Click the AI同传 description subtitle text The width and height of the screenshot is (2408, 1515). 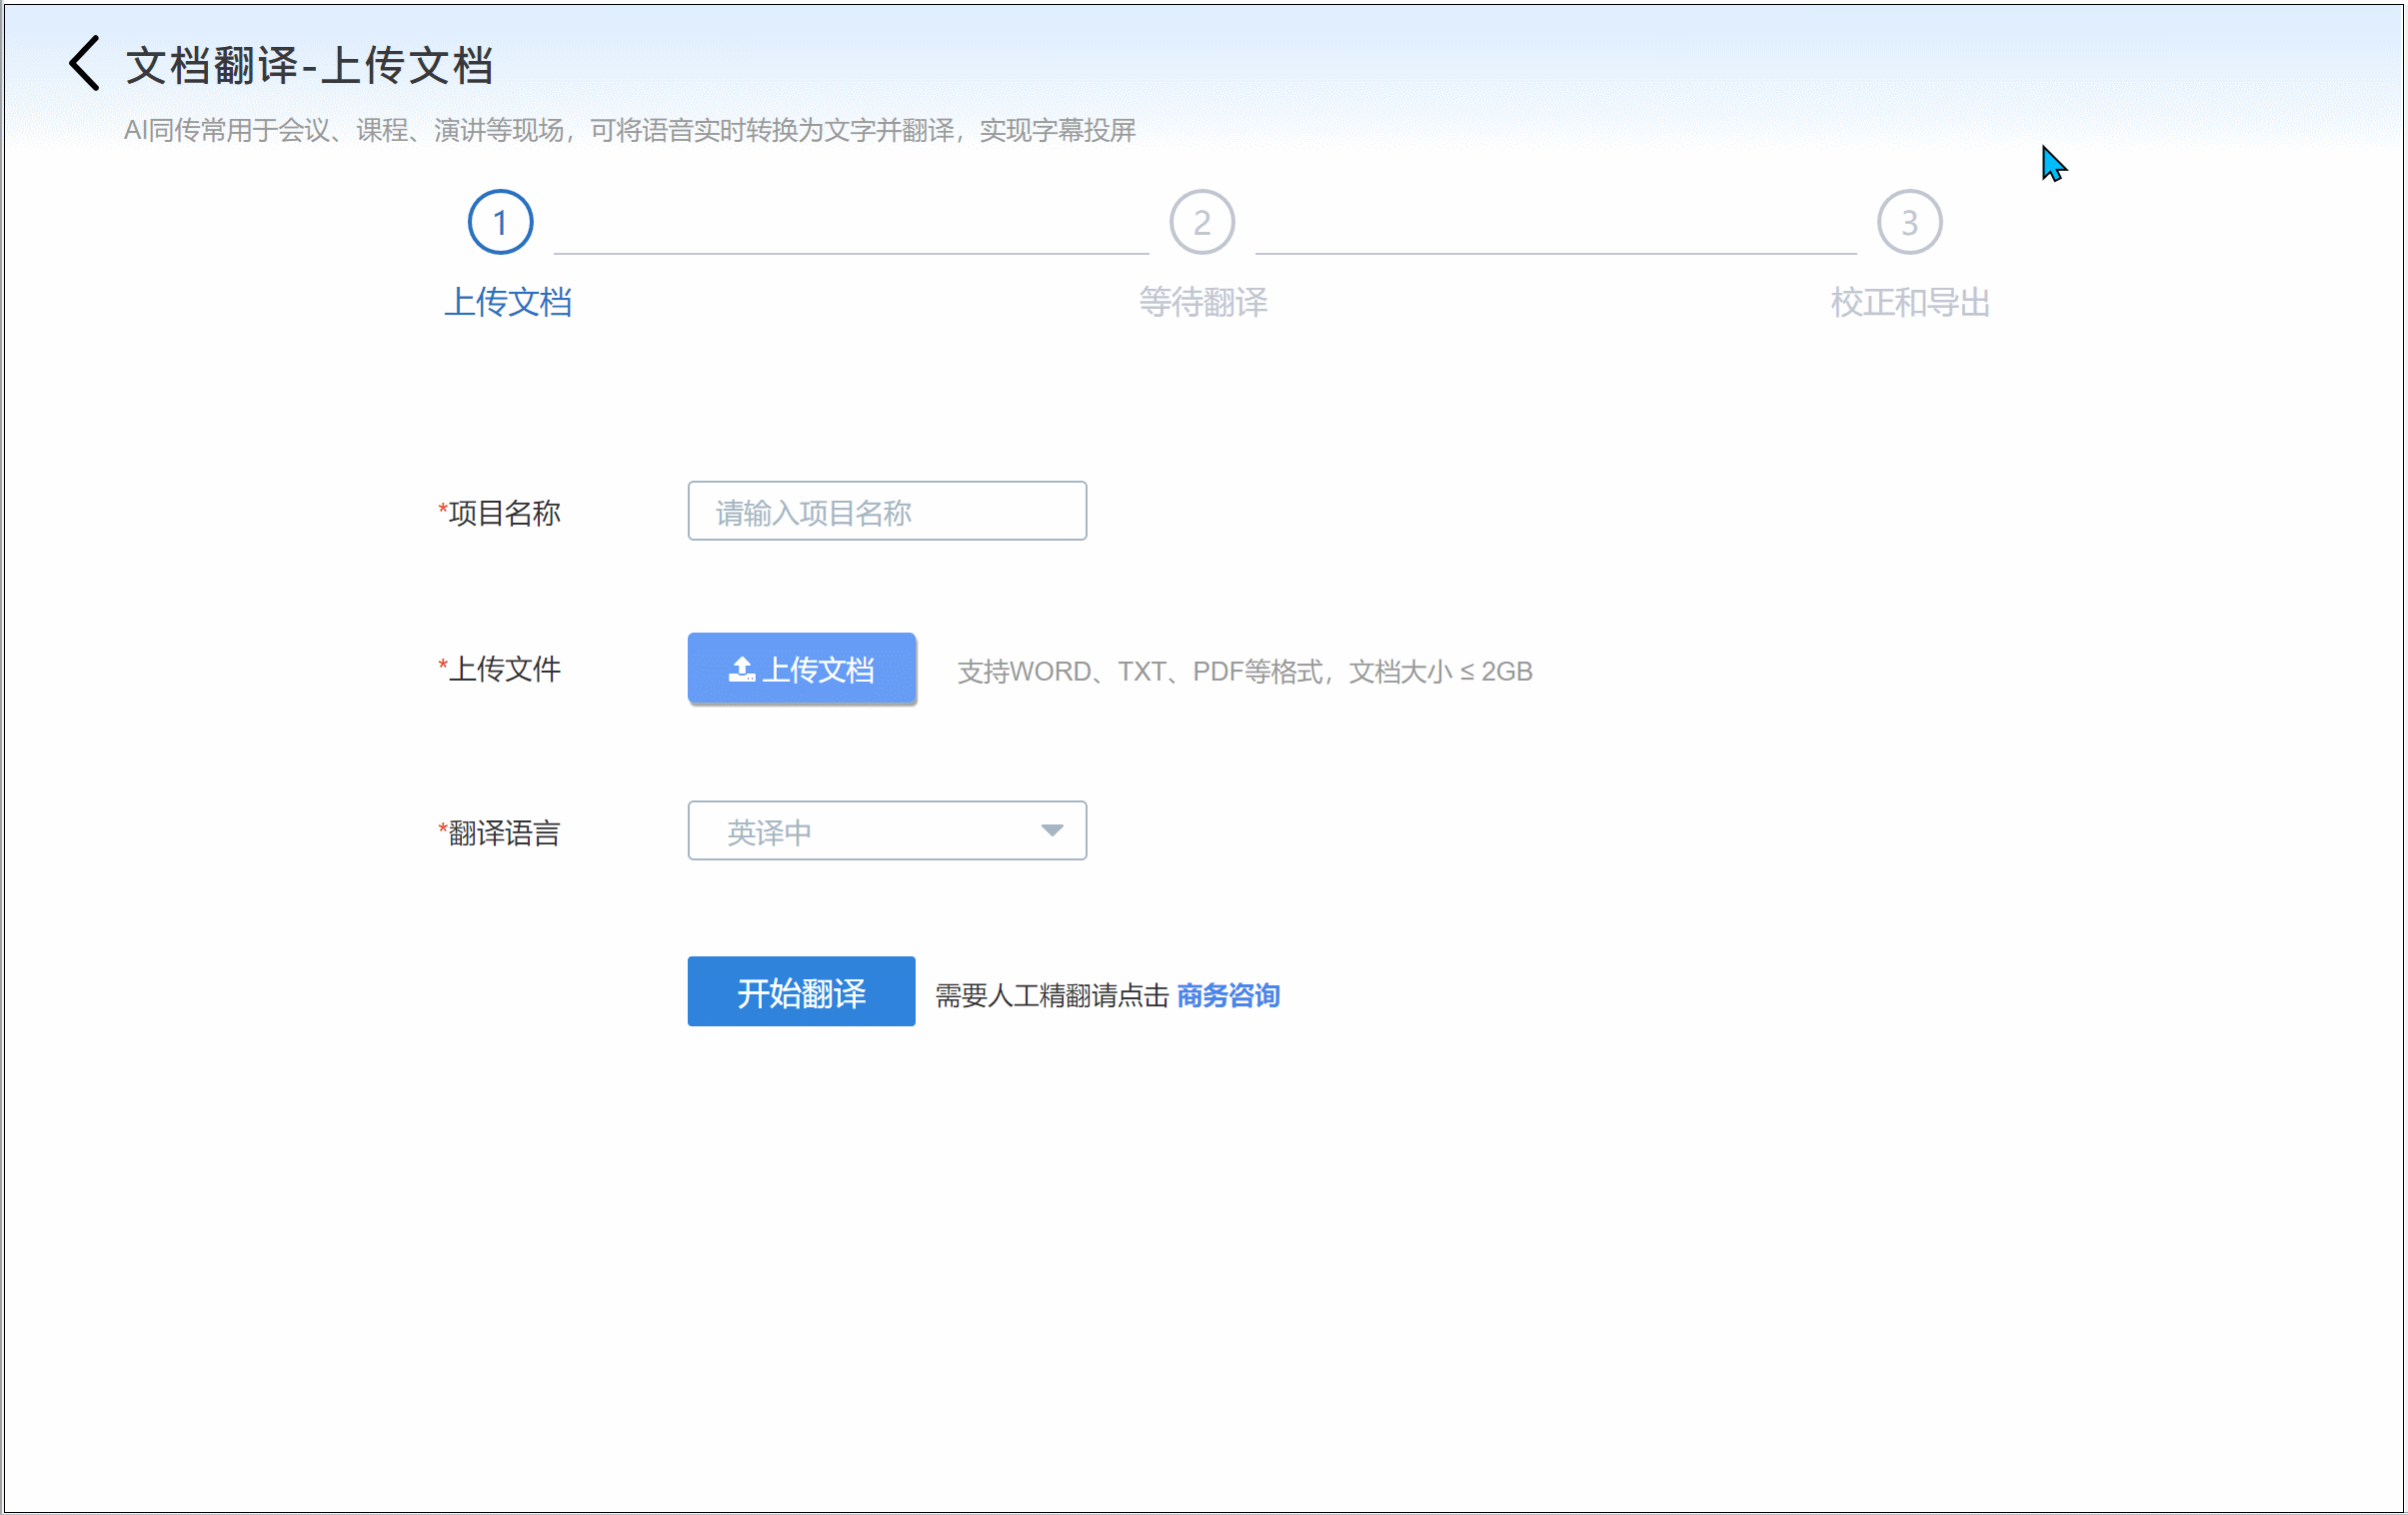click(629, 130)
